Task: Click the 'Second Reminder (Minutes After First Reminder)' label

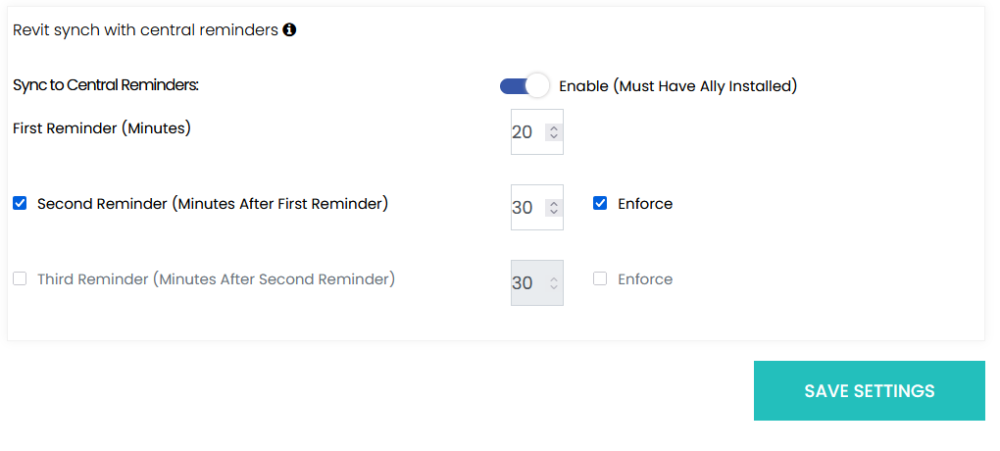Action: (x=212, y=203)
